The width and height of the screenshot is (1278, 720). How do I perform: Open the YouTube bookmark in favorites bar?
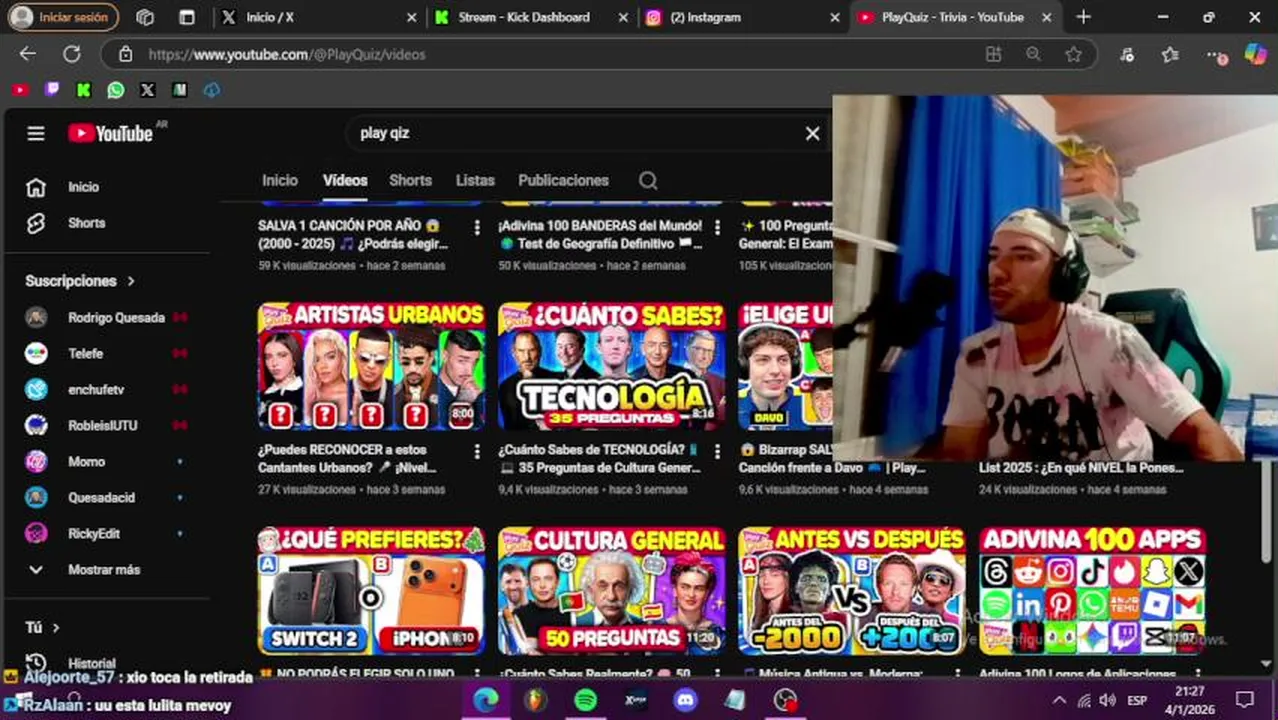(x=20, y=90)
